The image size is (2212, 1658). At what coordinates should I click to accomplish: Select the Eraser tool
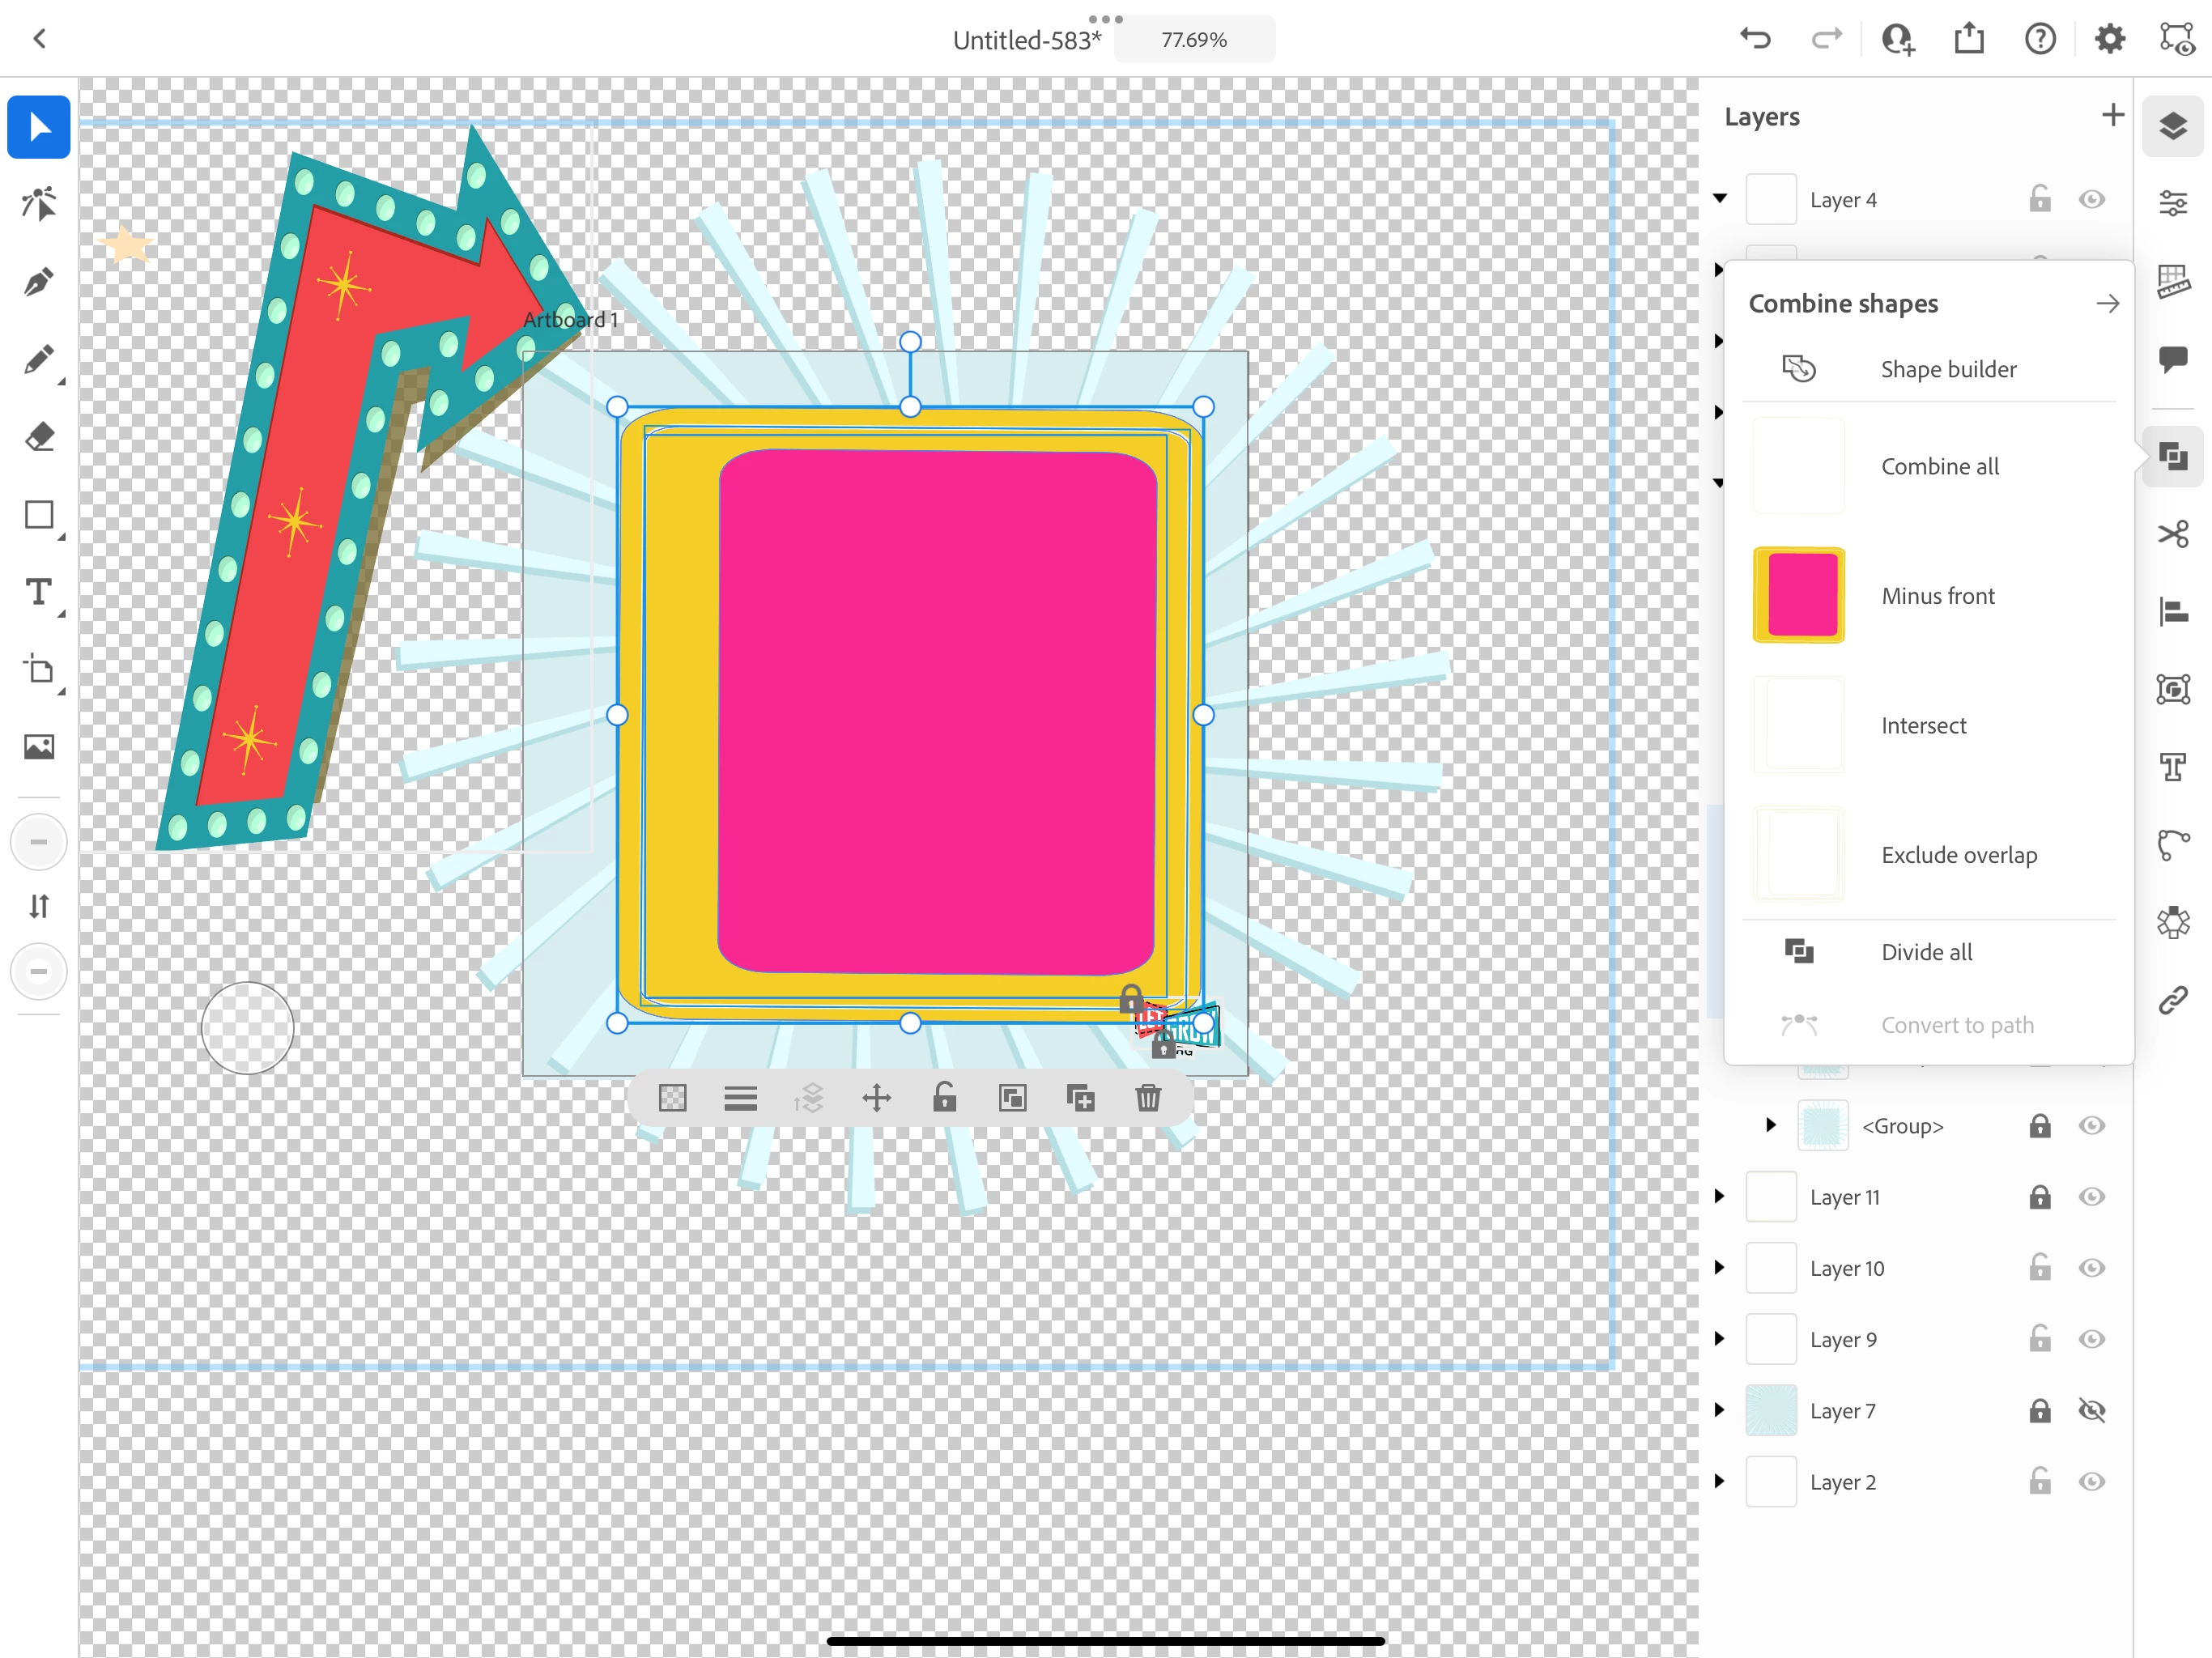coord(38,437)
